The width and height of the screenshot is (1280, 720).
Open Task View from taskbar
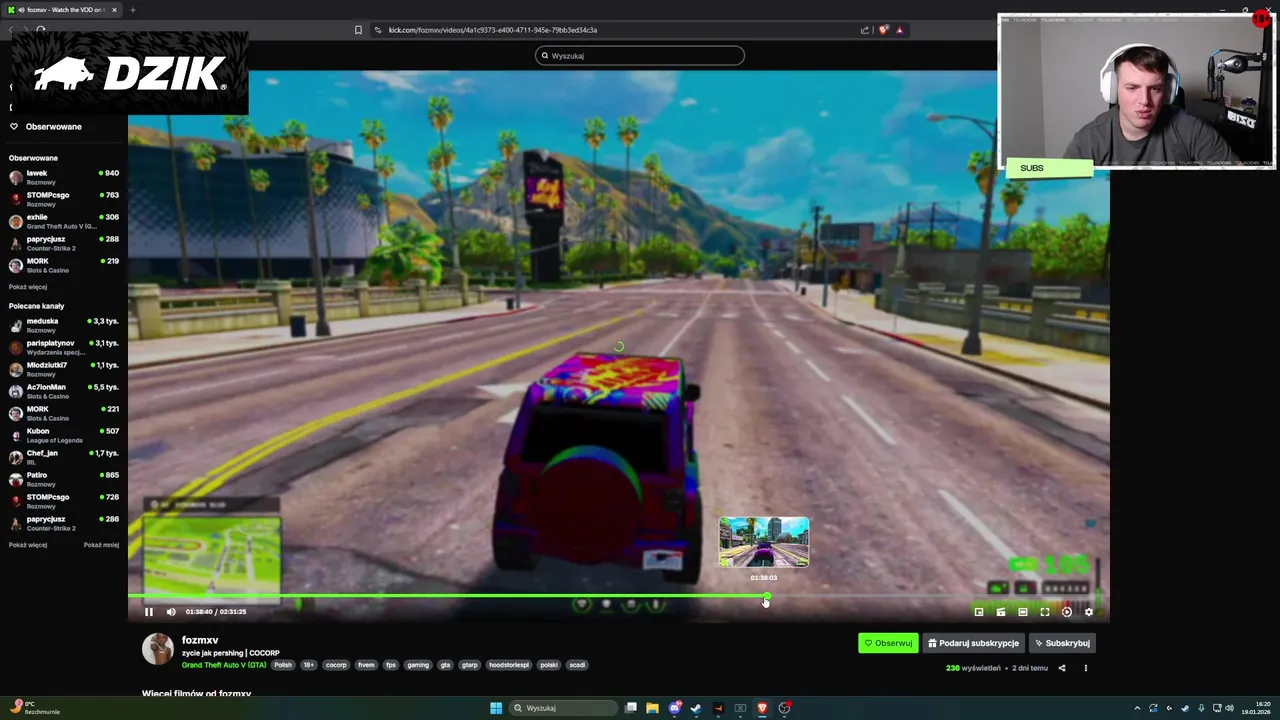coord(631,708)
